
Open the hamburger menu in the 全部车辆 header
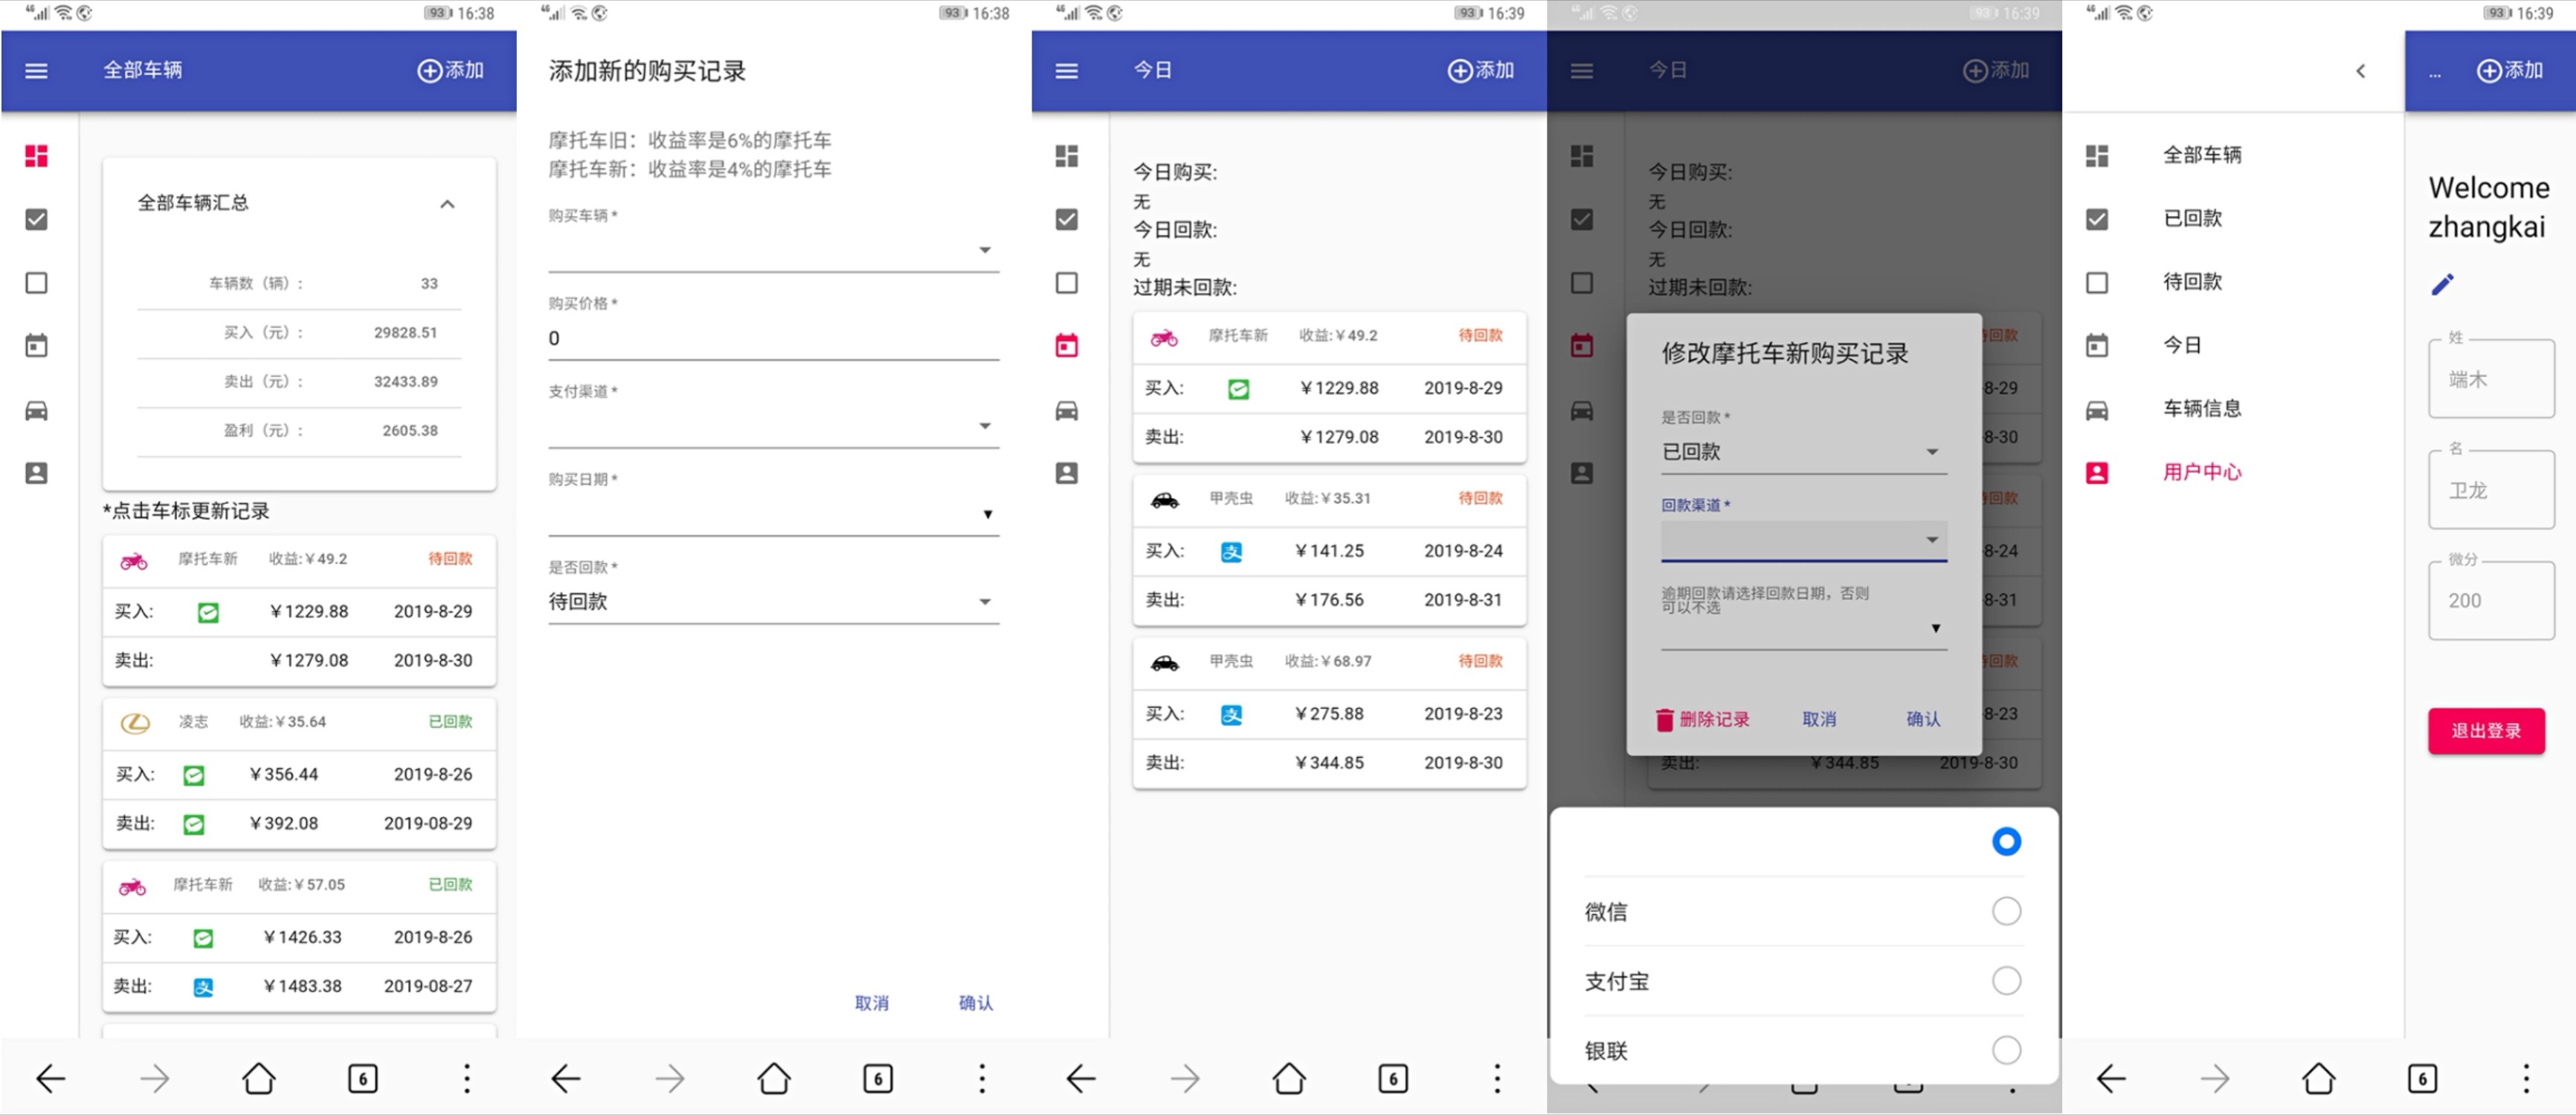point(37,71)
